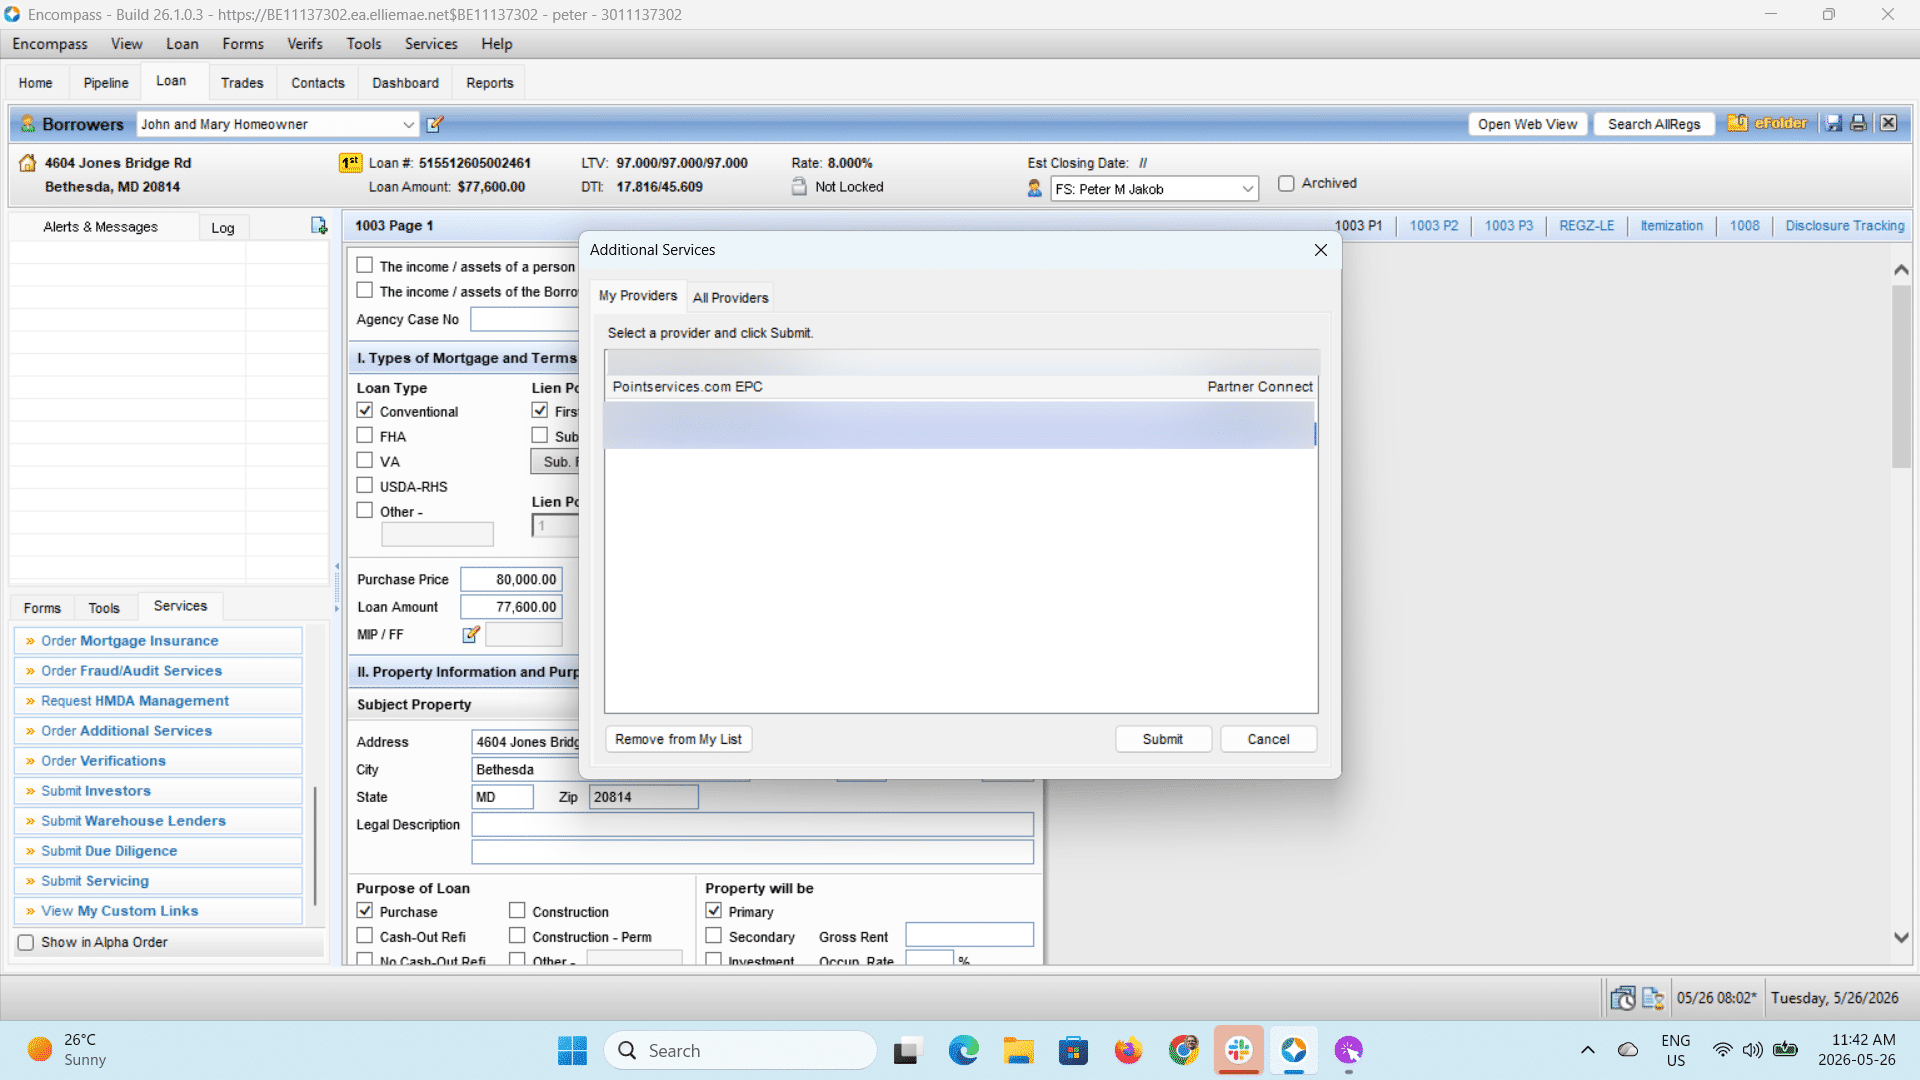Image resolution: width=1920 pixels, height=1080 pixels.
Task: Switch to the Pipeline tab
Action: click(106, 83)
